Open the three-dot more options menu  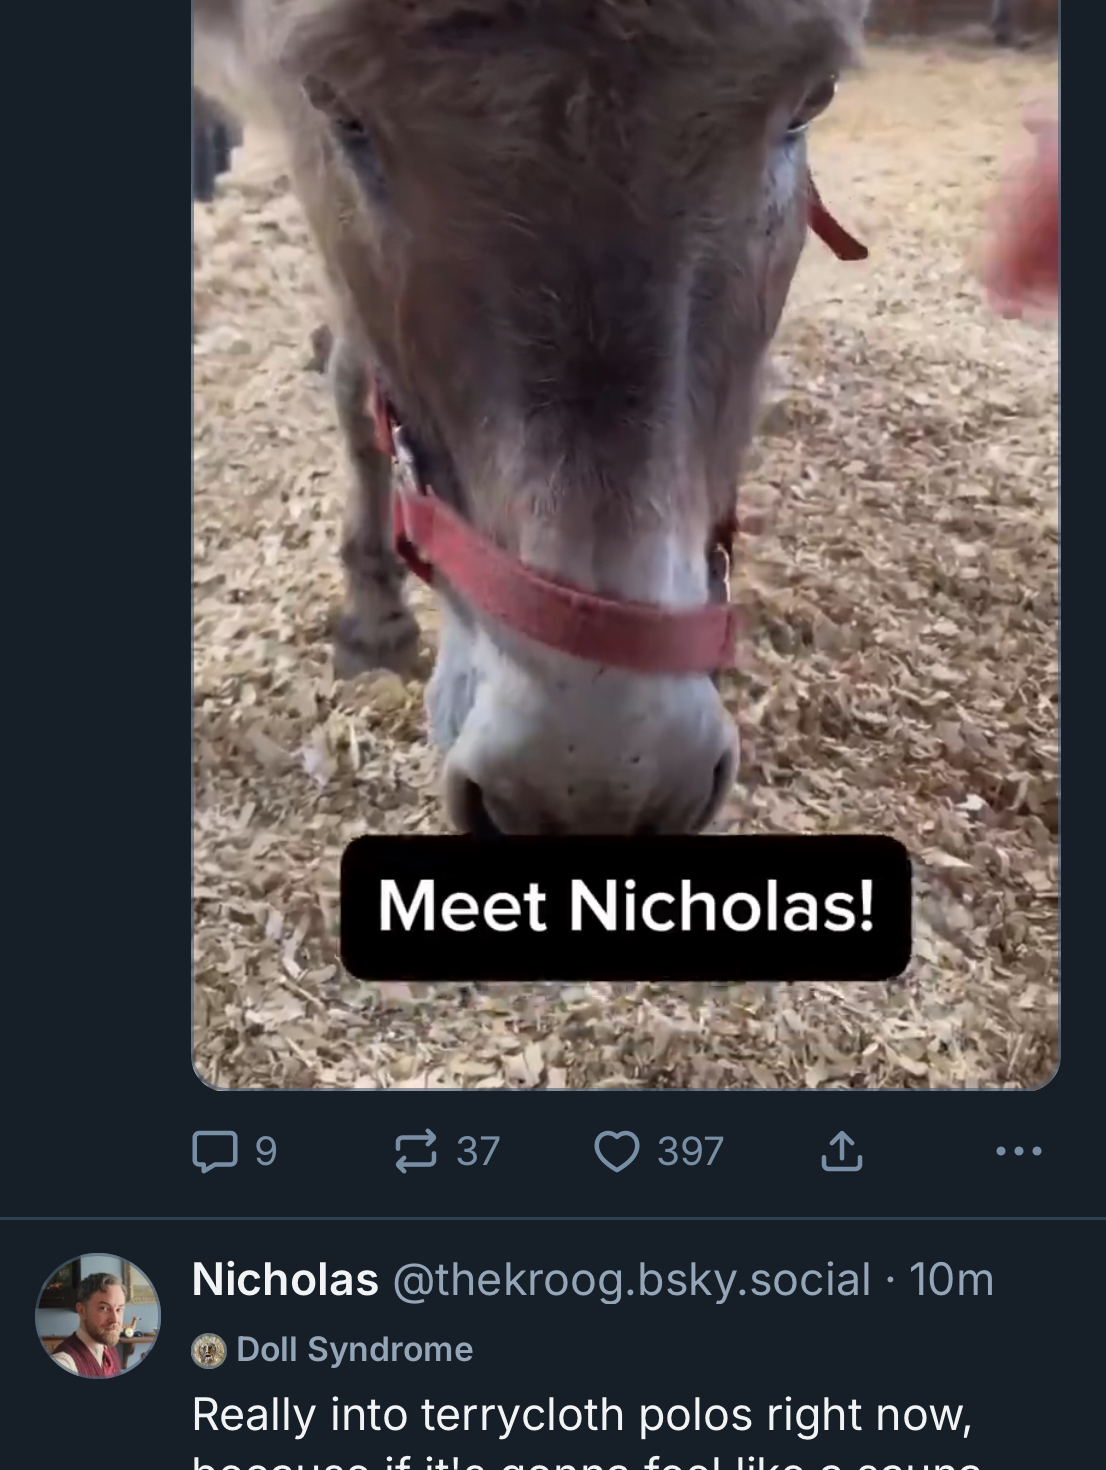(1019, 1151)
